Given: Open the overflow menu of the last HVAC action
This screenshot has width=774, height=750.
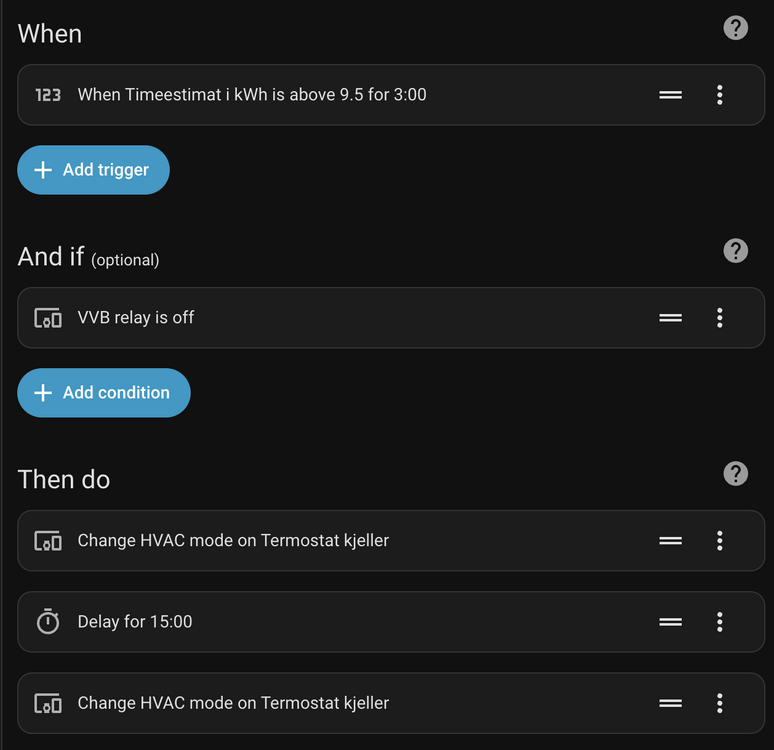Looking at the screenshot, I should pos(720,703).
